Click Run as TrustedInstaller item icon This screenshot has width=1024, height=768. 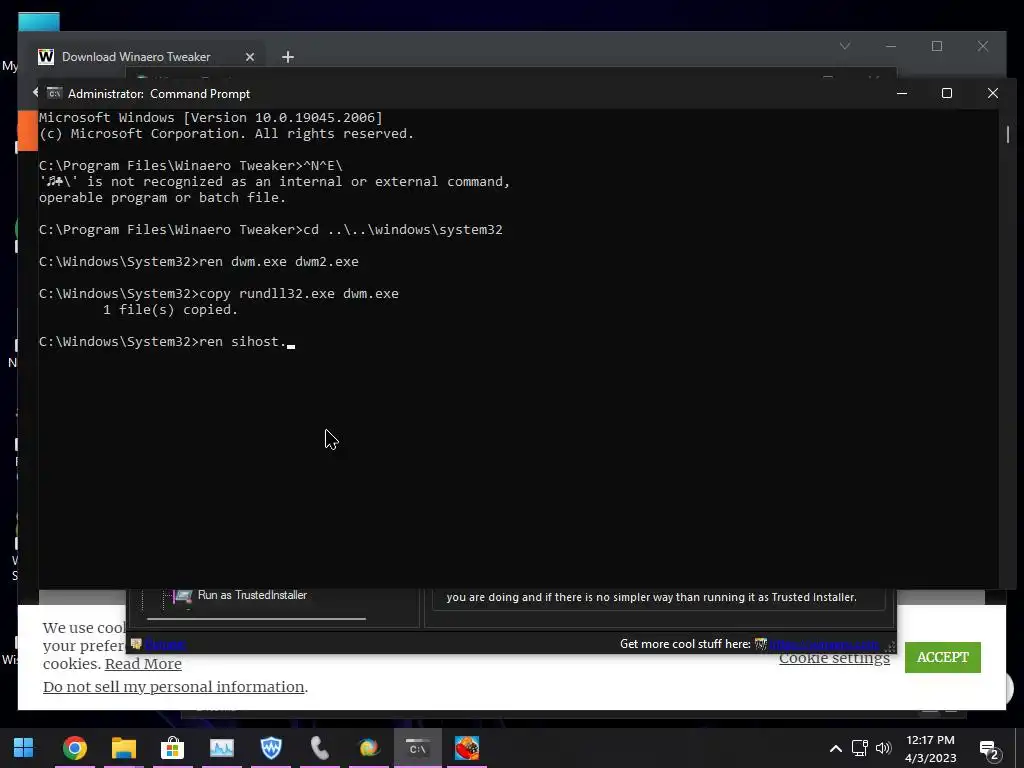pos(183,596)
